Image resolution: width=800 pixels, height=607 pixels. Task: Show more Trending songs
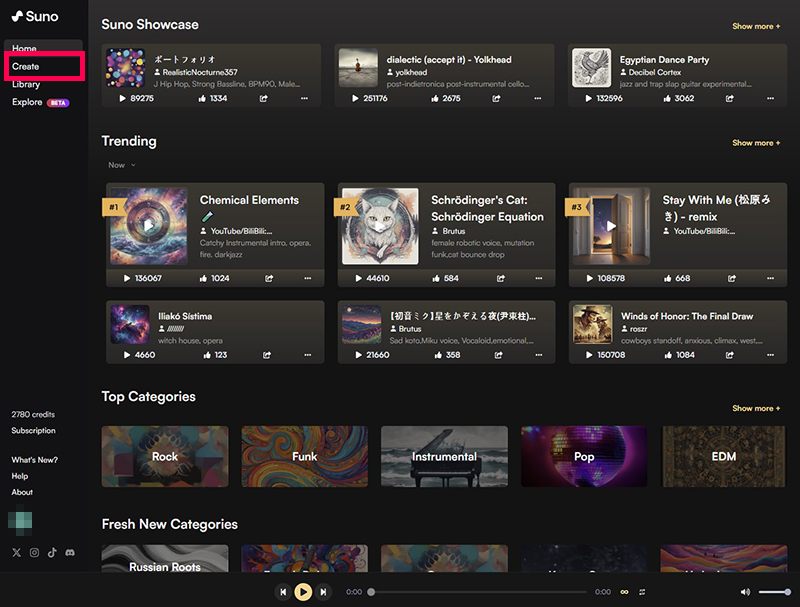point(756,143)
